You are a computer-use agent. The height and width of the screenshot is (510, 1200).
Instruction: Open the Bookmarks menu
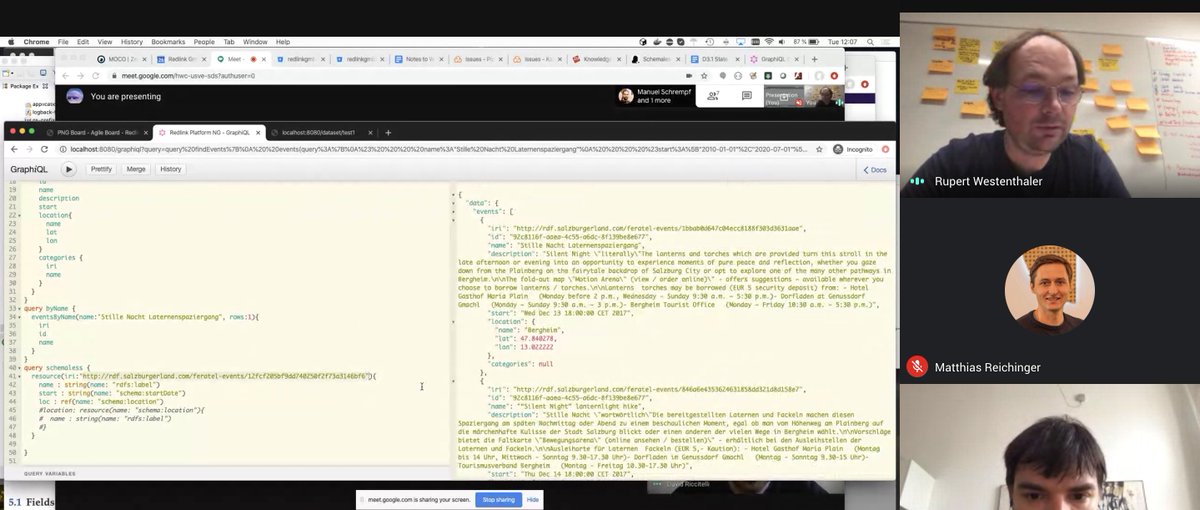click(x=169, y=42)
